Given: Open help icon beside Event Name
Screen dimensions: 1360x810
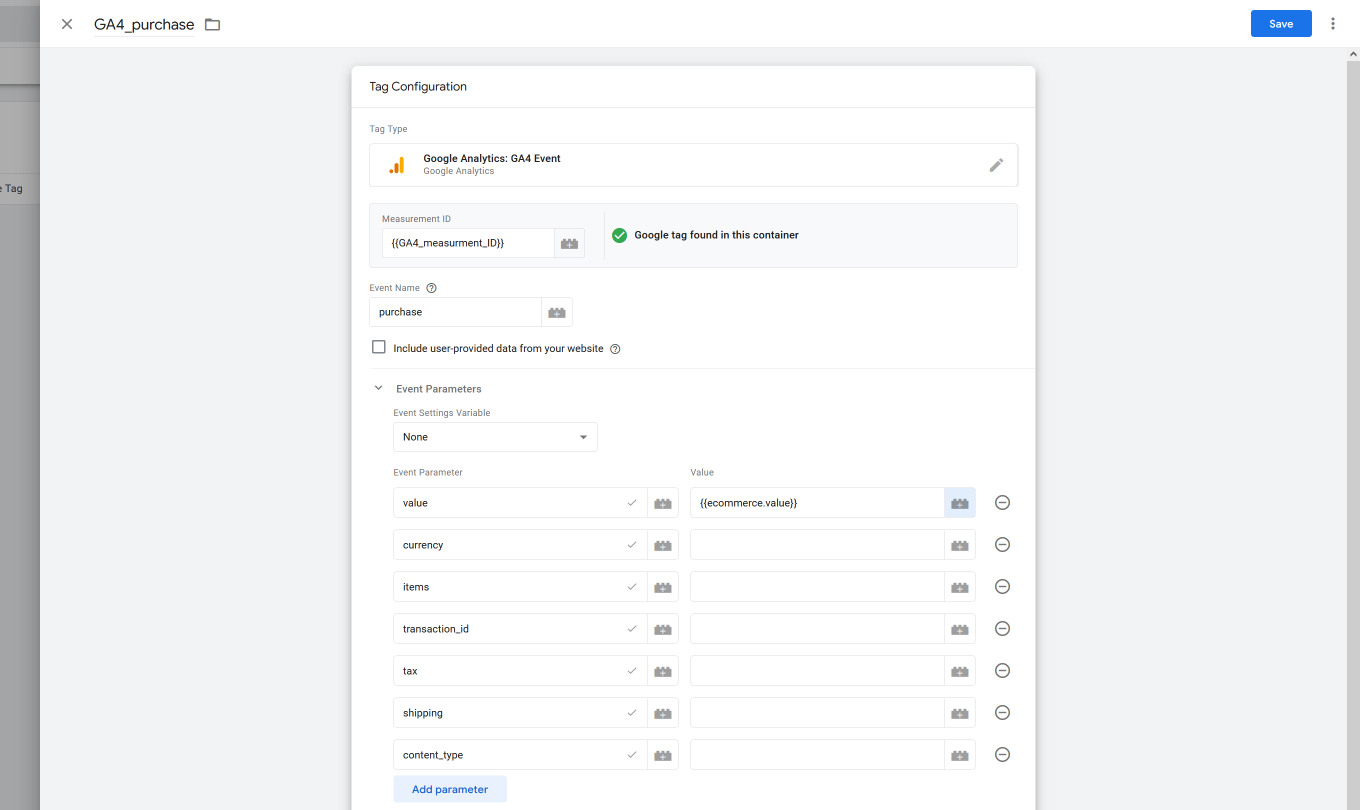Looking at the screenshot, I should click(432, 288).
